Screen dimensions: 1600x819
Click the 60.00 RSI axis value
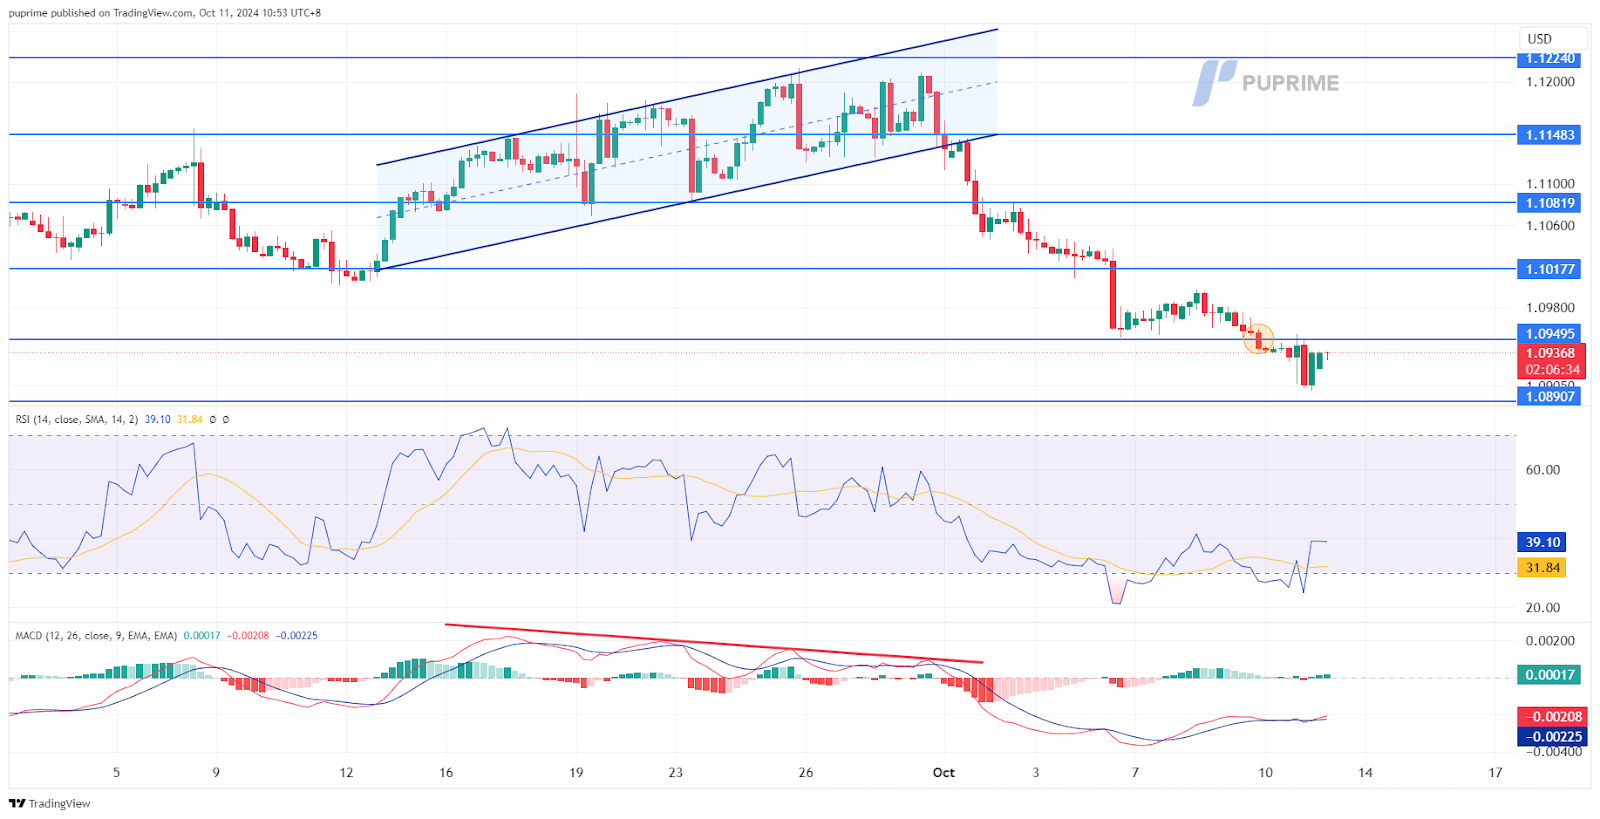[x=1542, y=470]
